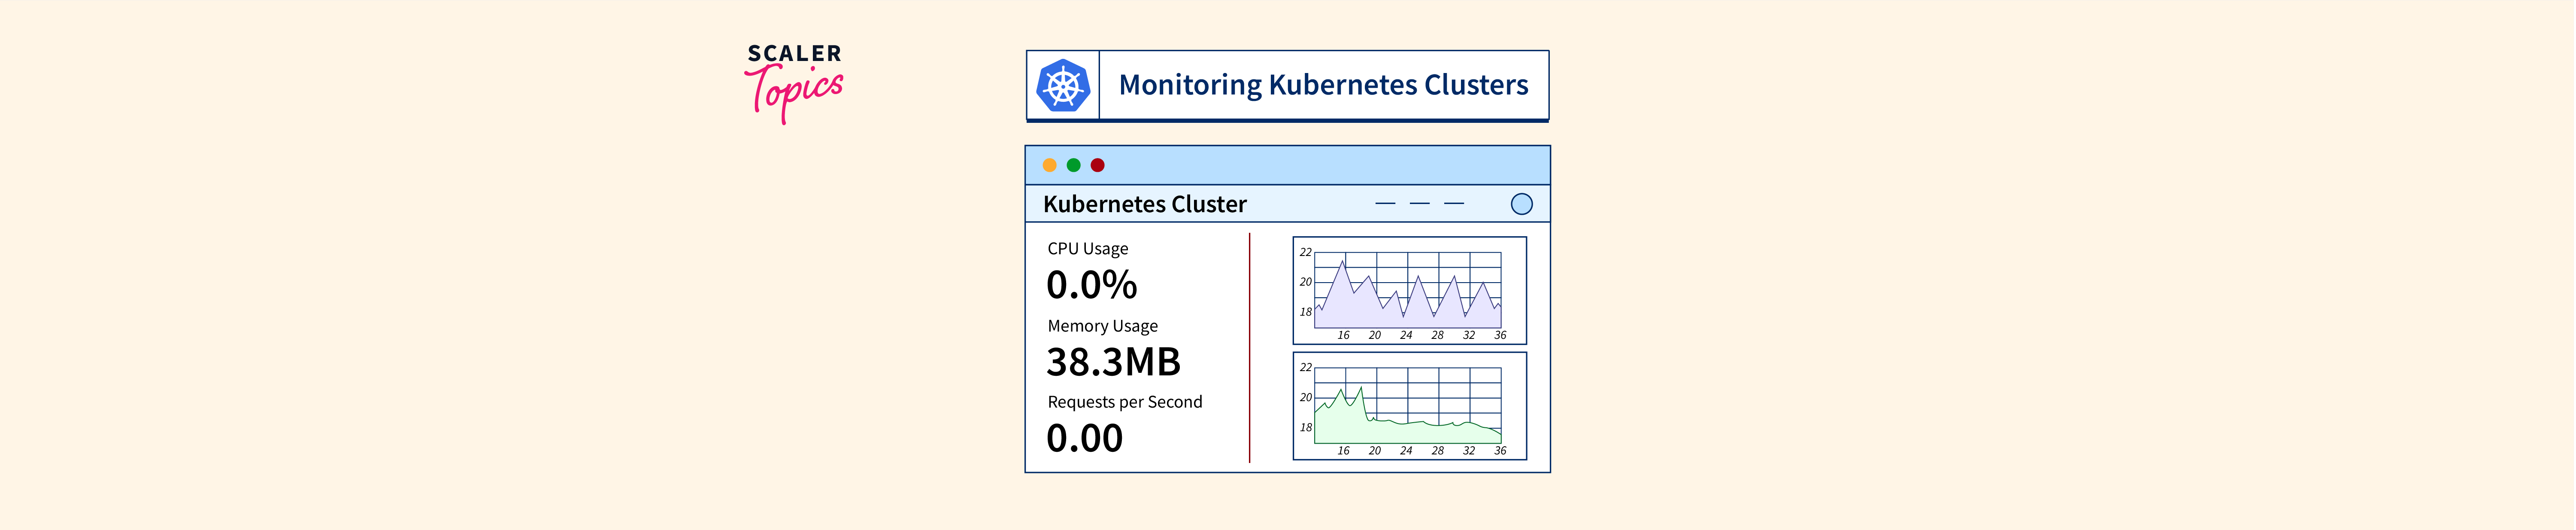The image size is (2576, 530).
Task: Click the red vertical divider line
Action: [1249, 348]
